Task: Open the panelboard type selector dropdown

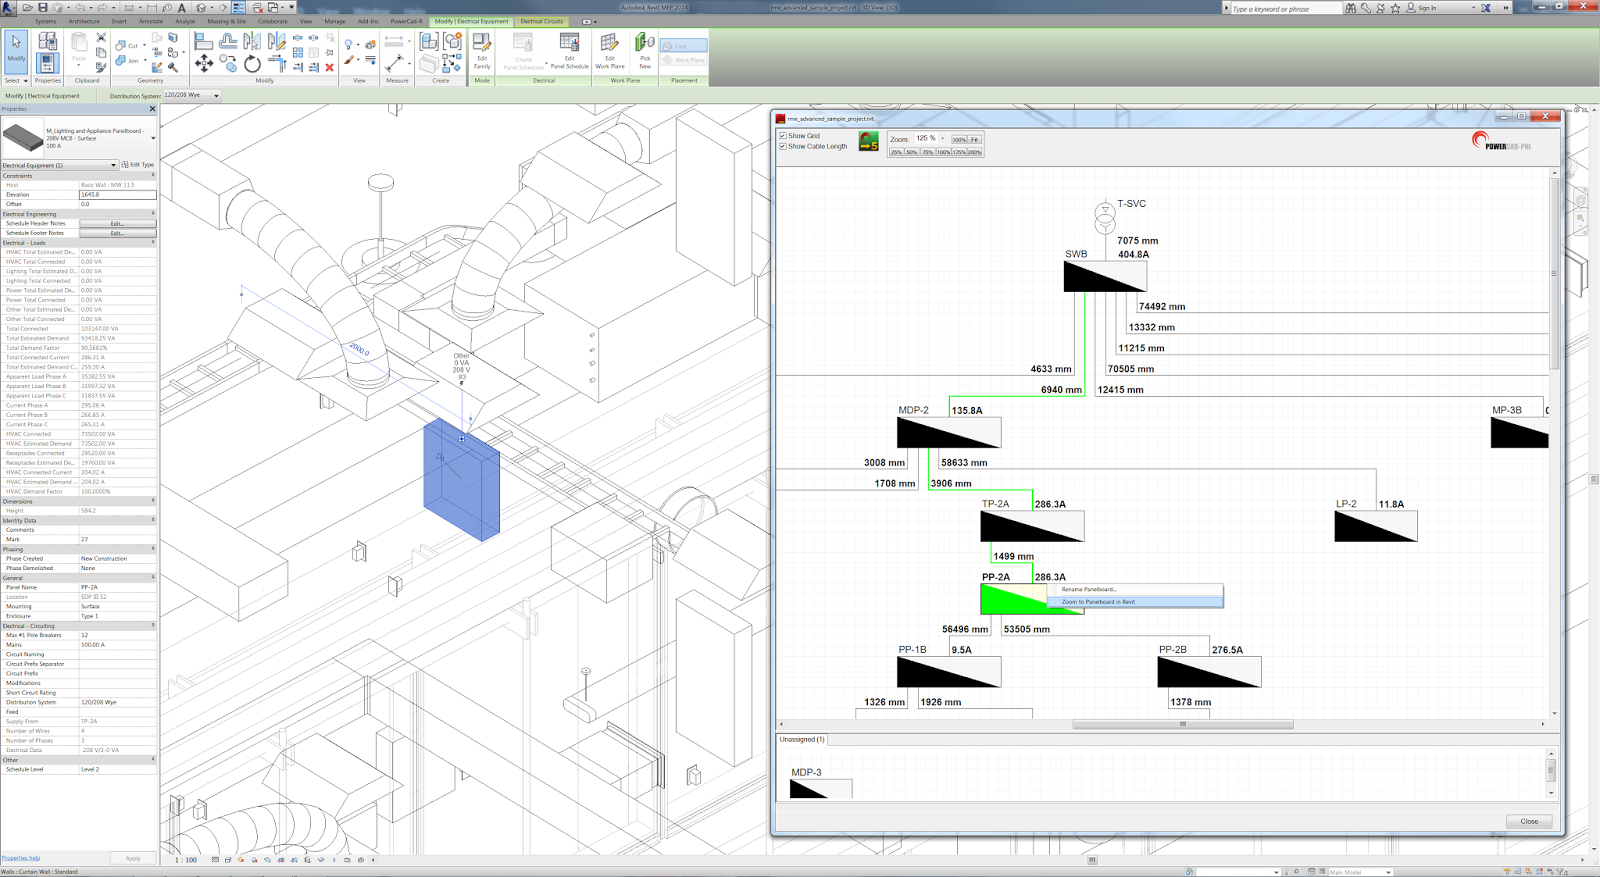Action: (x=153, y=138)
